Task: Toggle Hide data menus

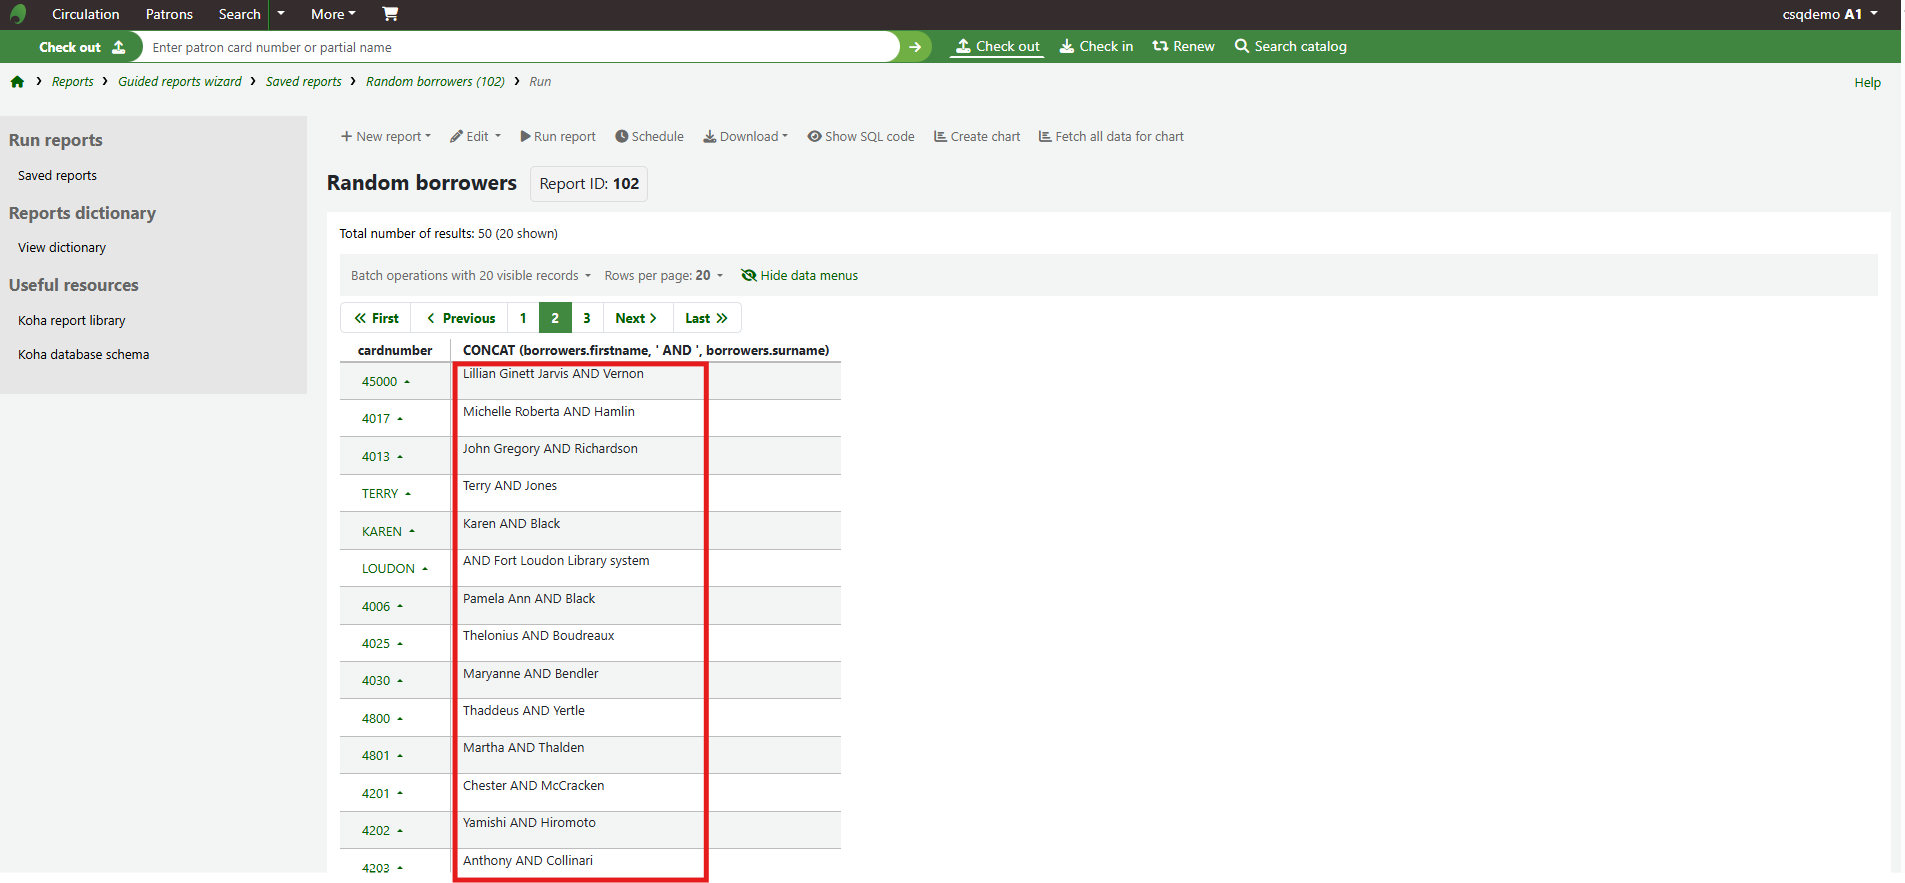Action: 799,276
